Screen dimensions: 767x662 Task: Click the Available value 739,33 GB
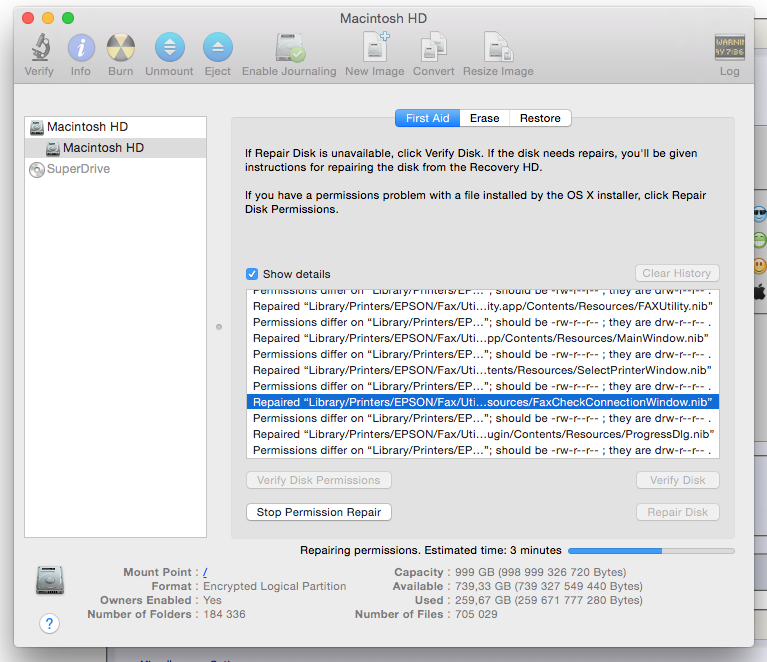coord(549,586)
